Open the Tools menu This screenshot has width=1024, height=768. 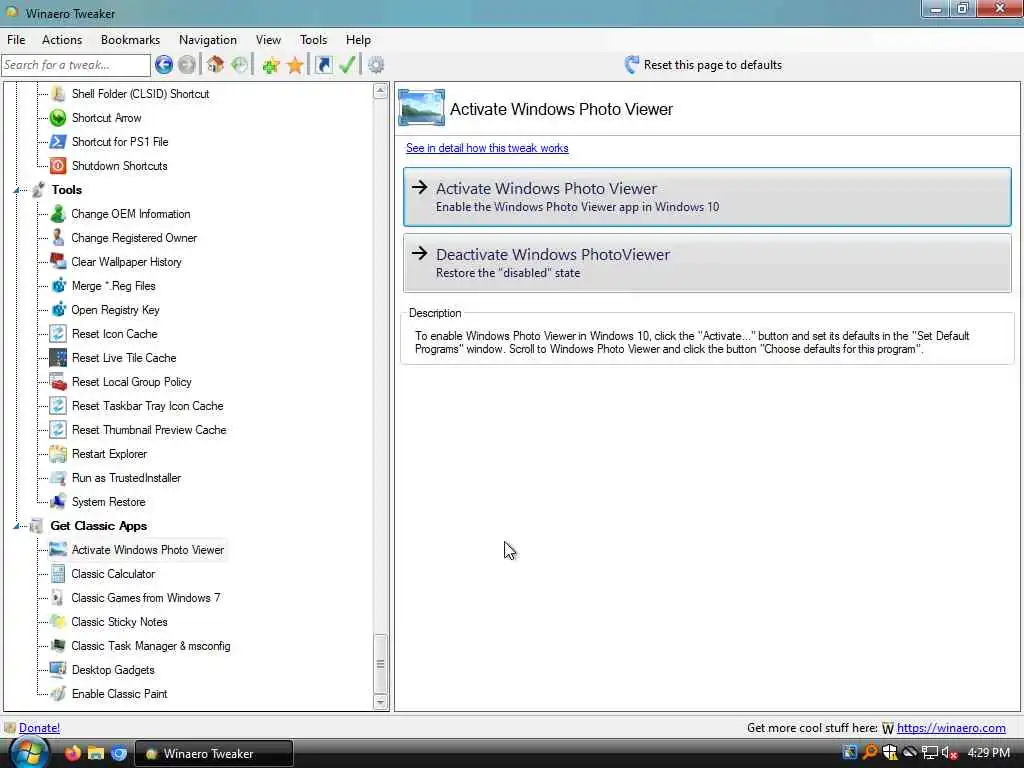313,40
